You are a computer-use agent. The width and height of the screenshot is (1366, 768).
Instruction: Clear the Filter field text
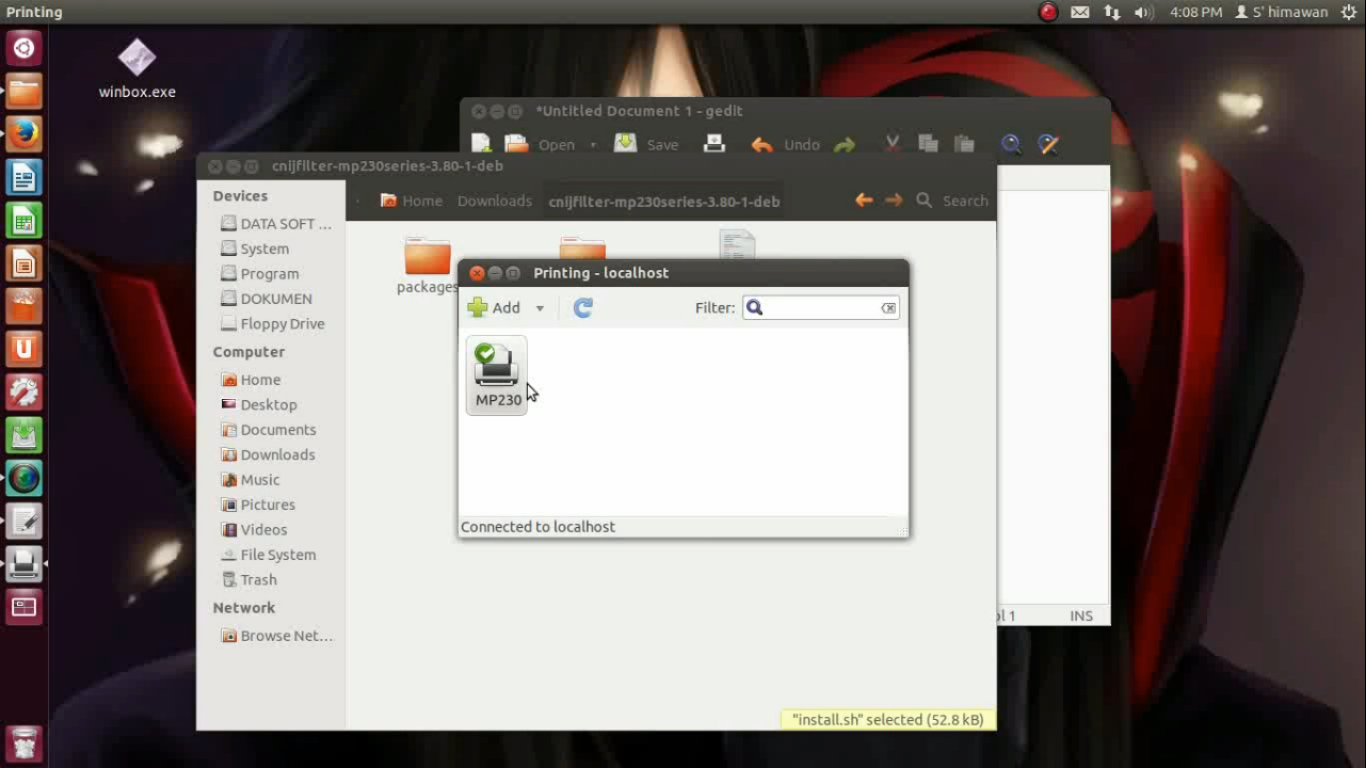coord(888,308)
